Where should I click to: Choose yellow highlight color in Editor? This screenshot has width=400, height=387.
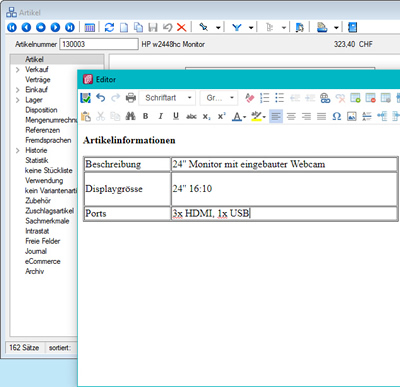tap(256, 116)
